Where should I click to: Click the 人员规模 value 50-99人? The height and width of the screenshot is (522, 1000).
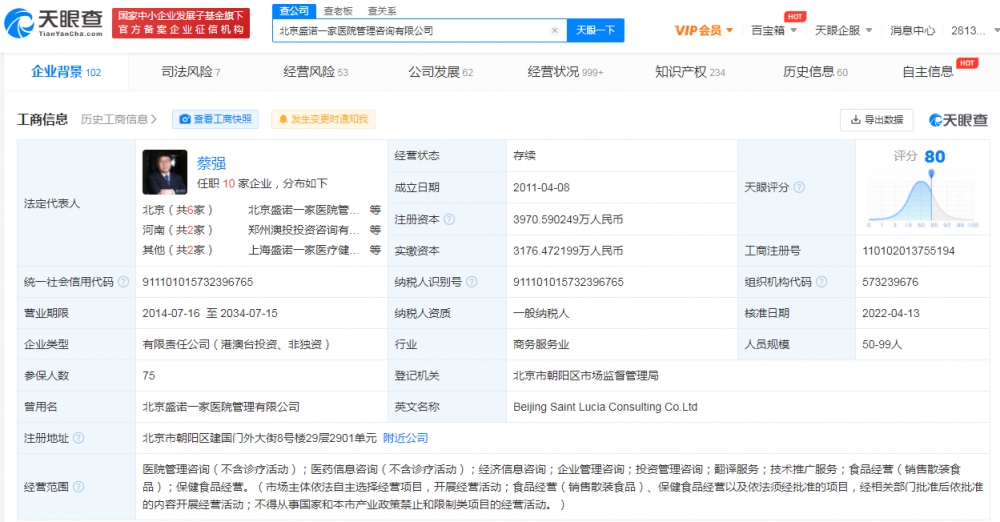click(x=882, y=345)
